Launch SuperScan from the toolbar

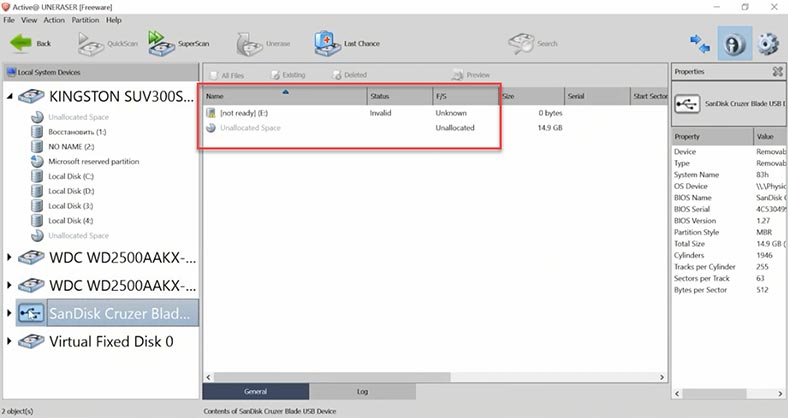coord(178,44)
